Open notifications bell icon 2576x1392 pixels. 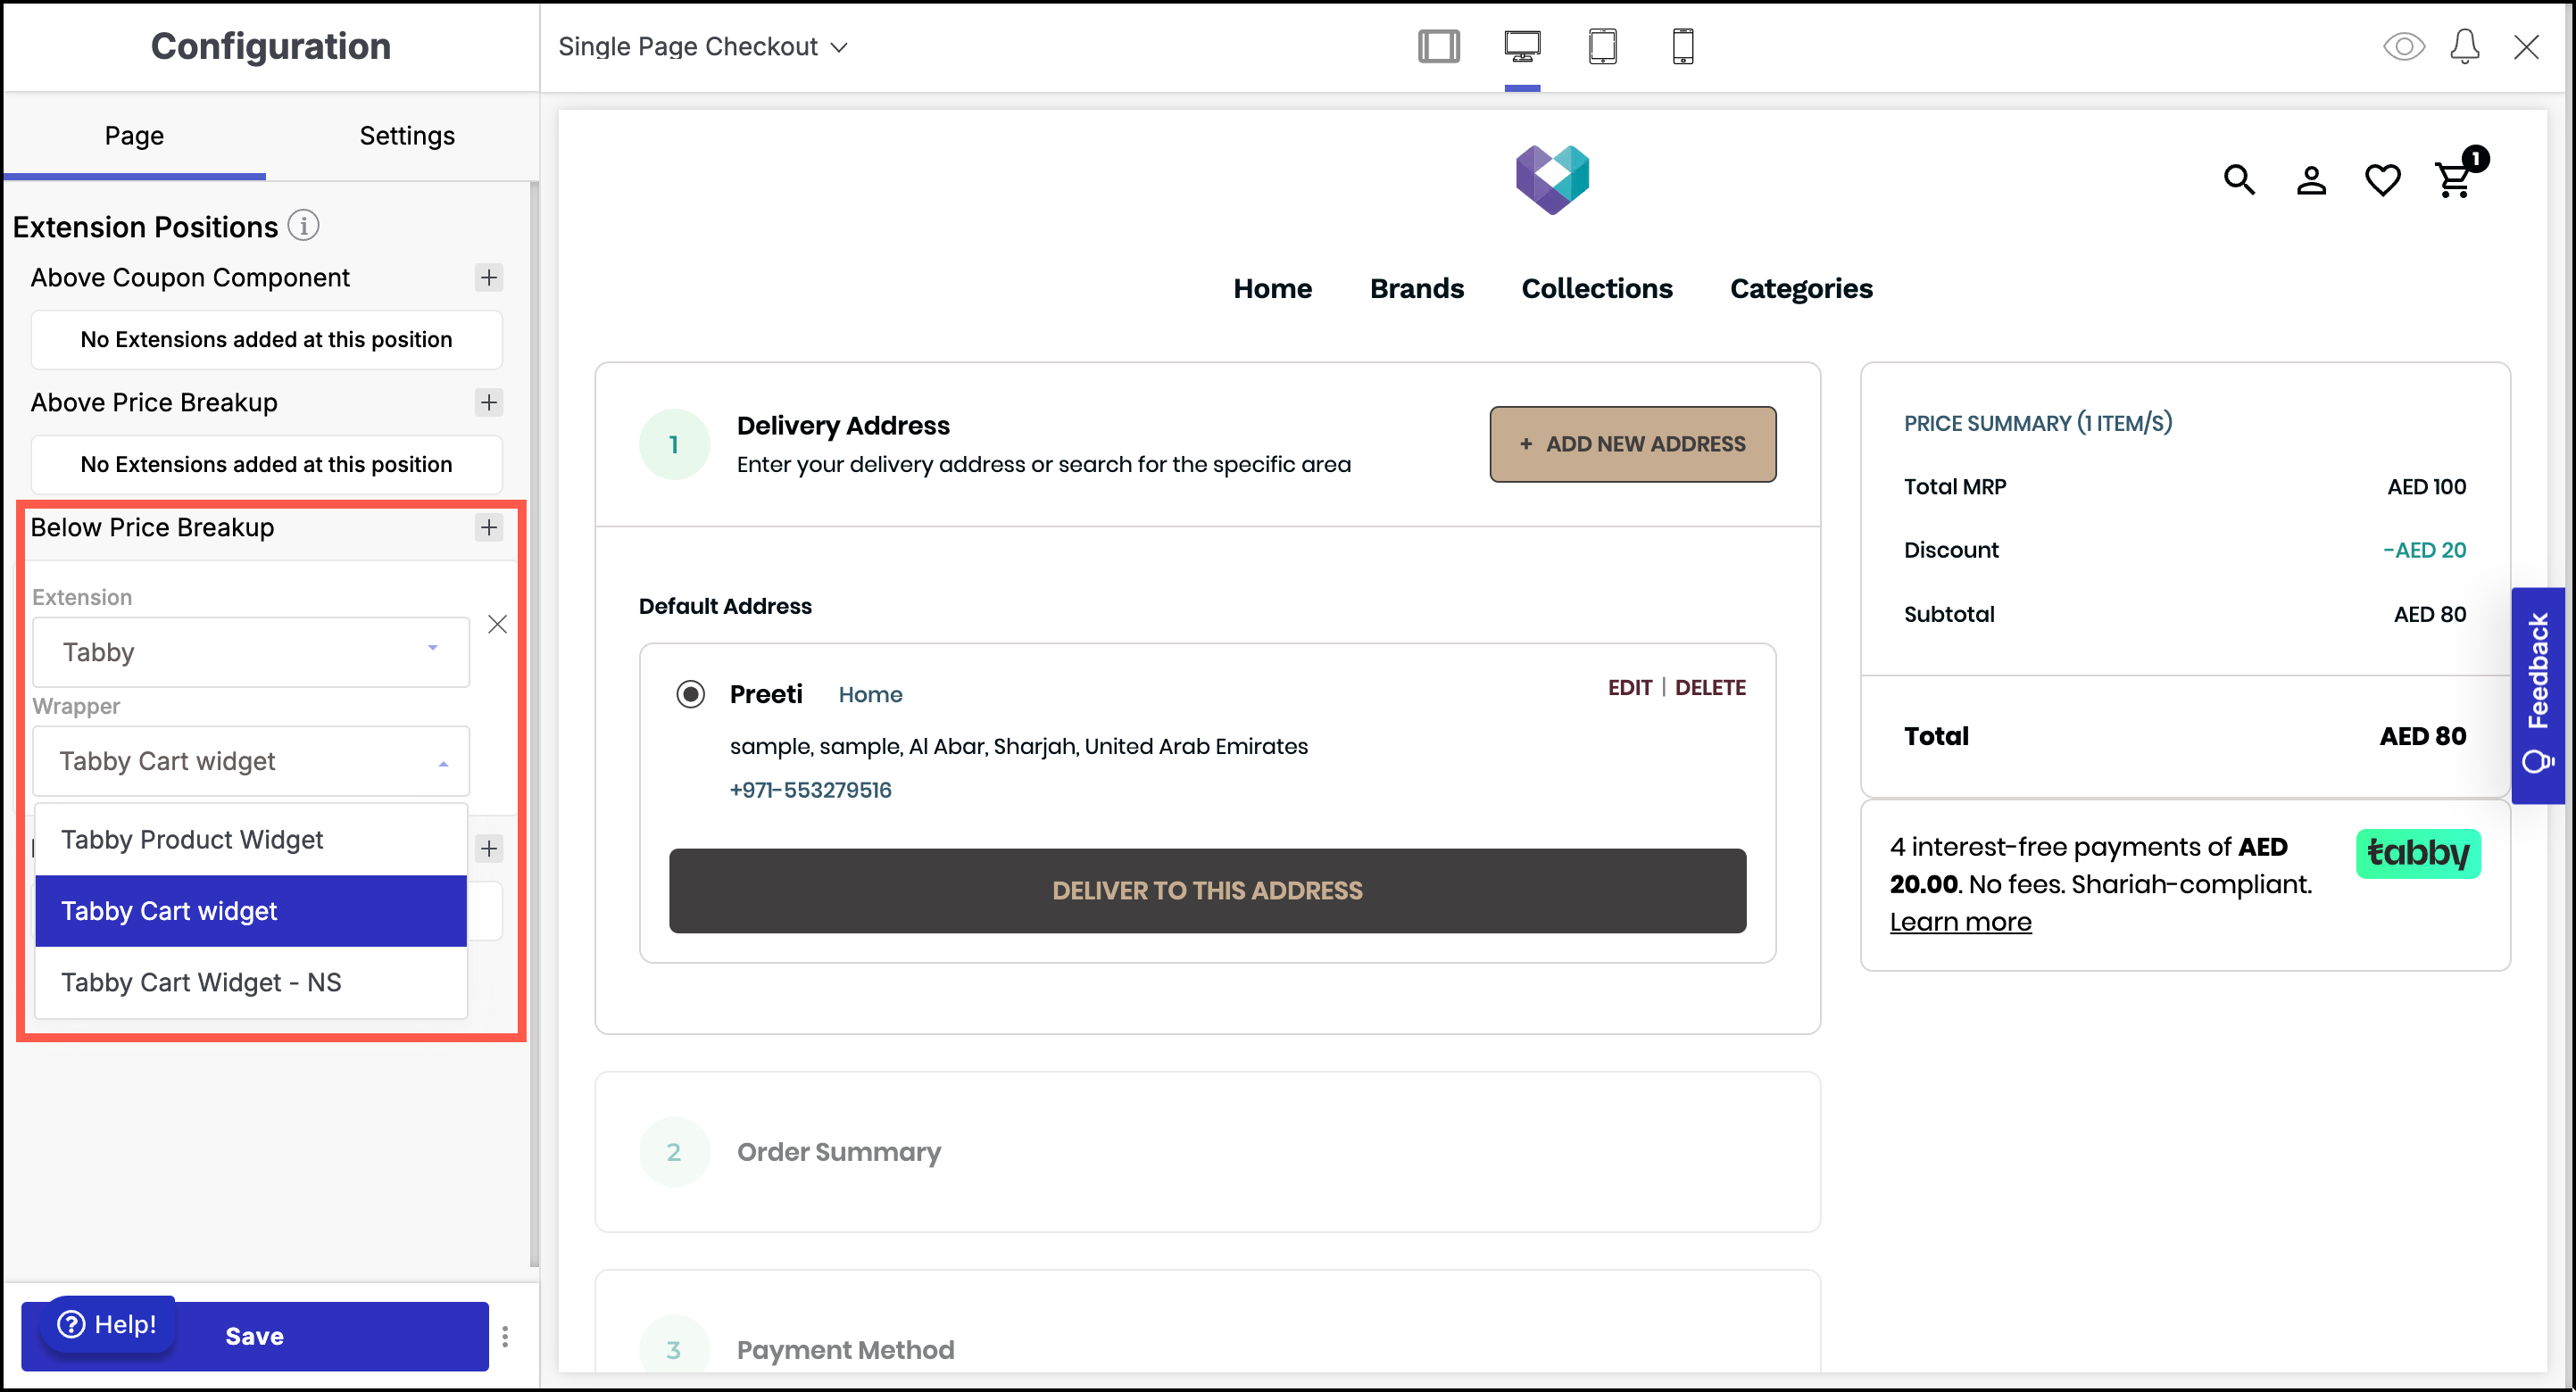[2465, 46]
